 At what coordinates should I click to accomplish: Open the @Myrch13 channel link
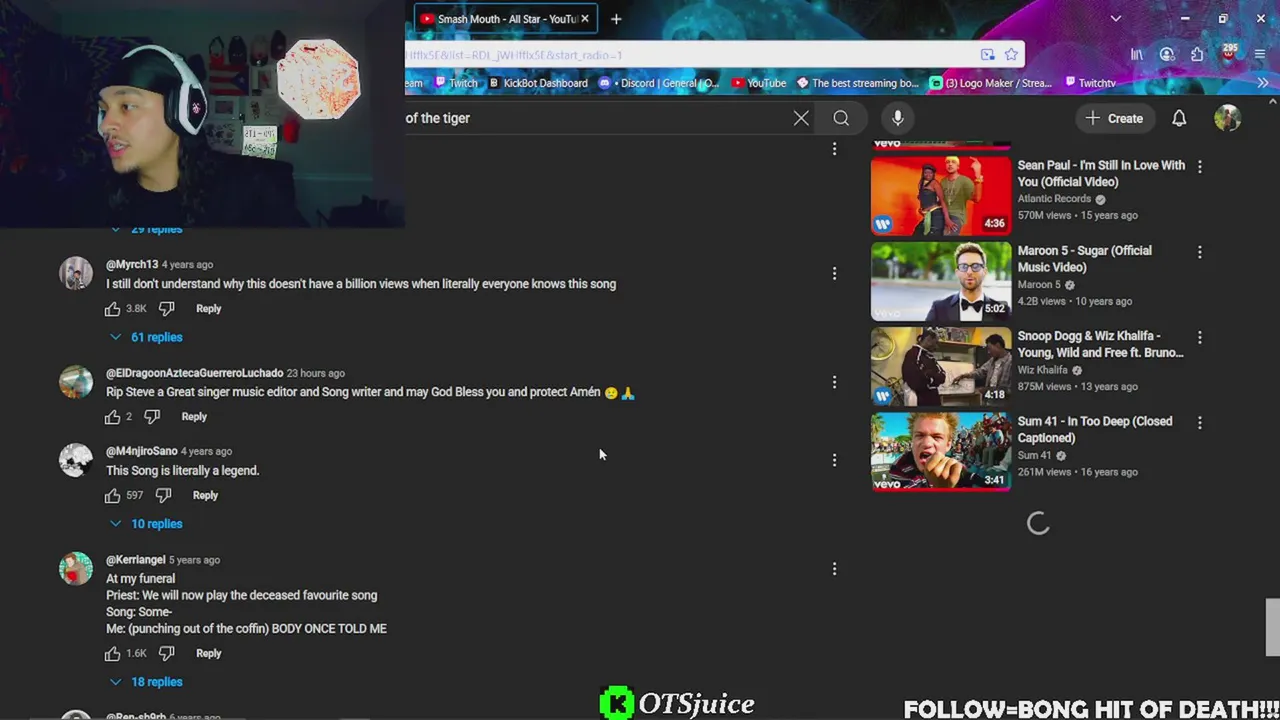(x=132, y=265)
